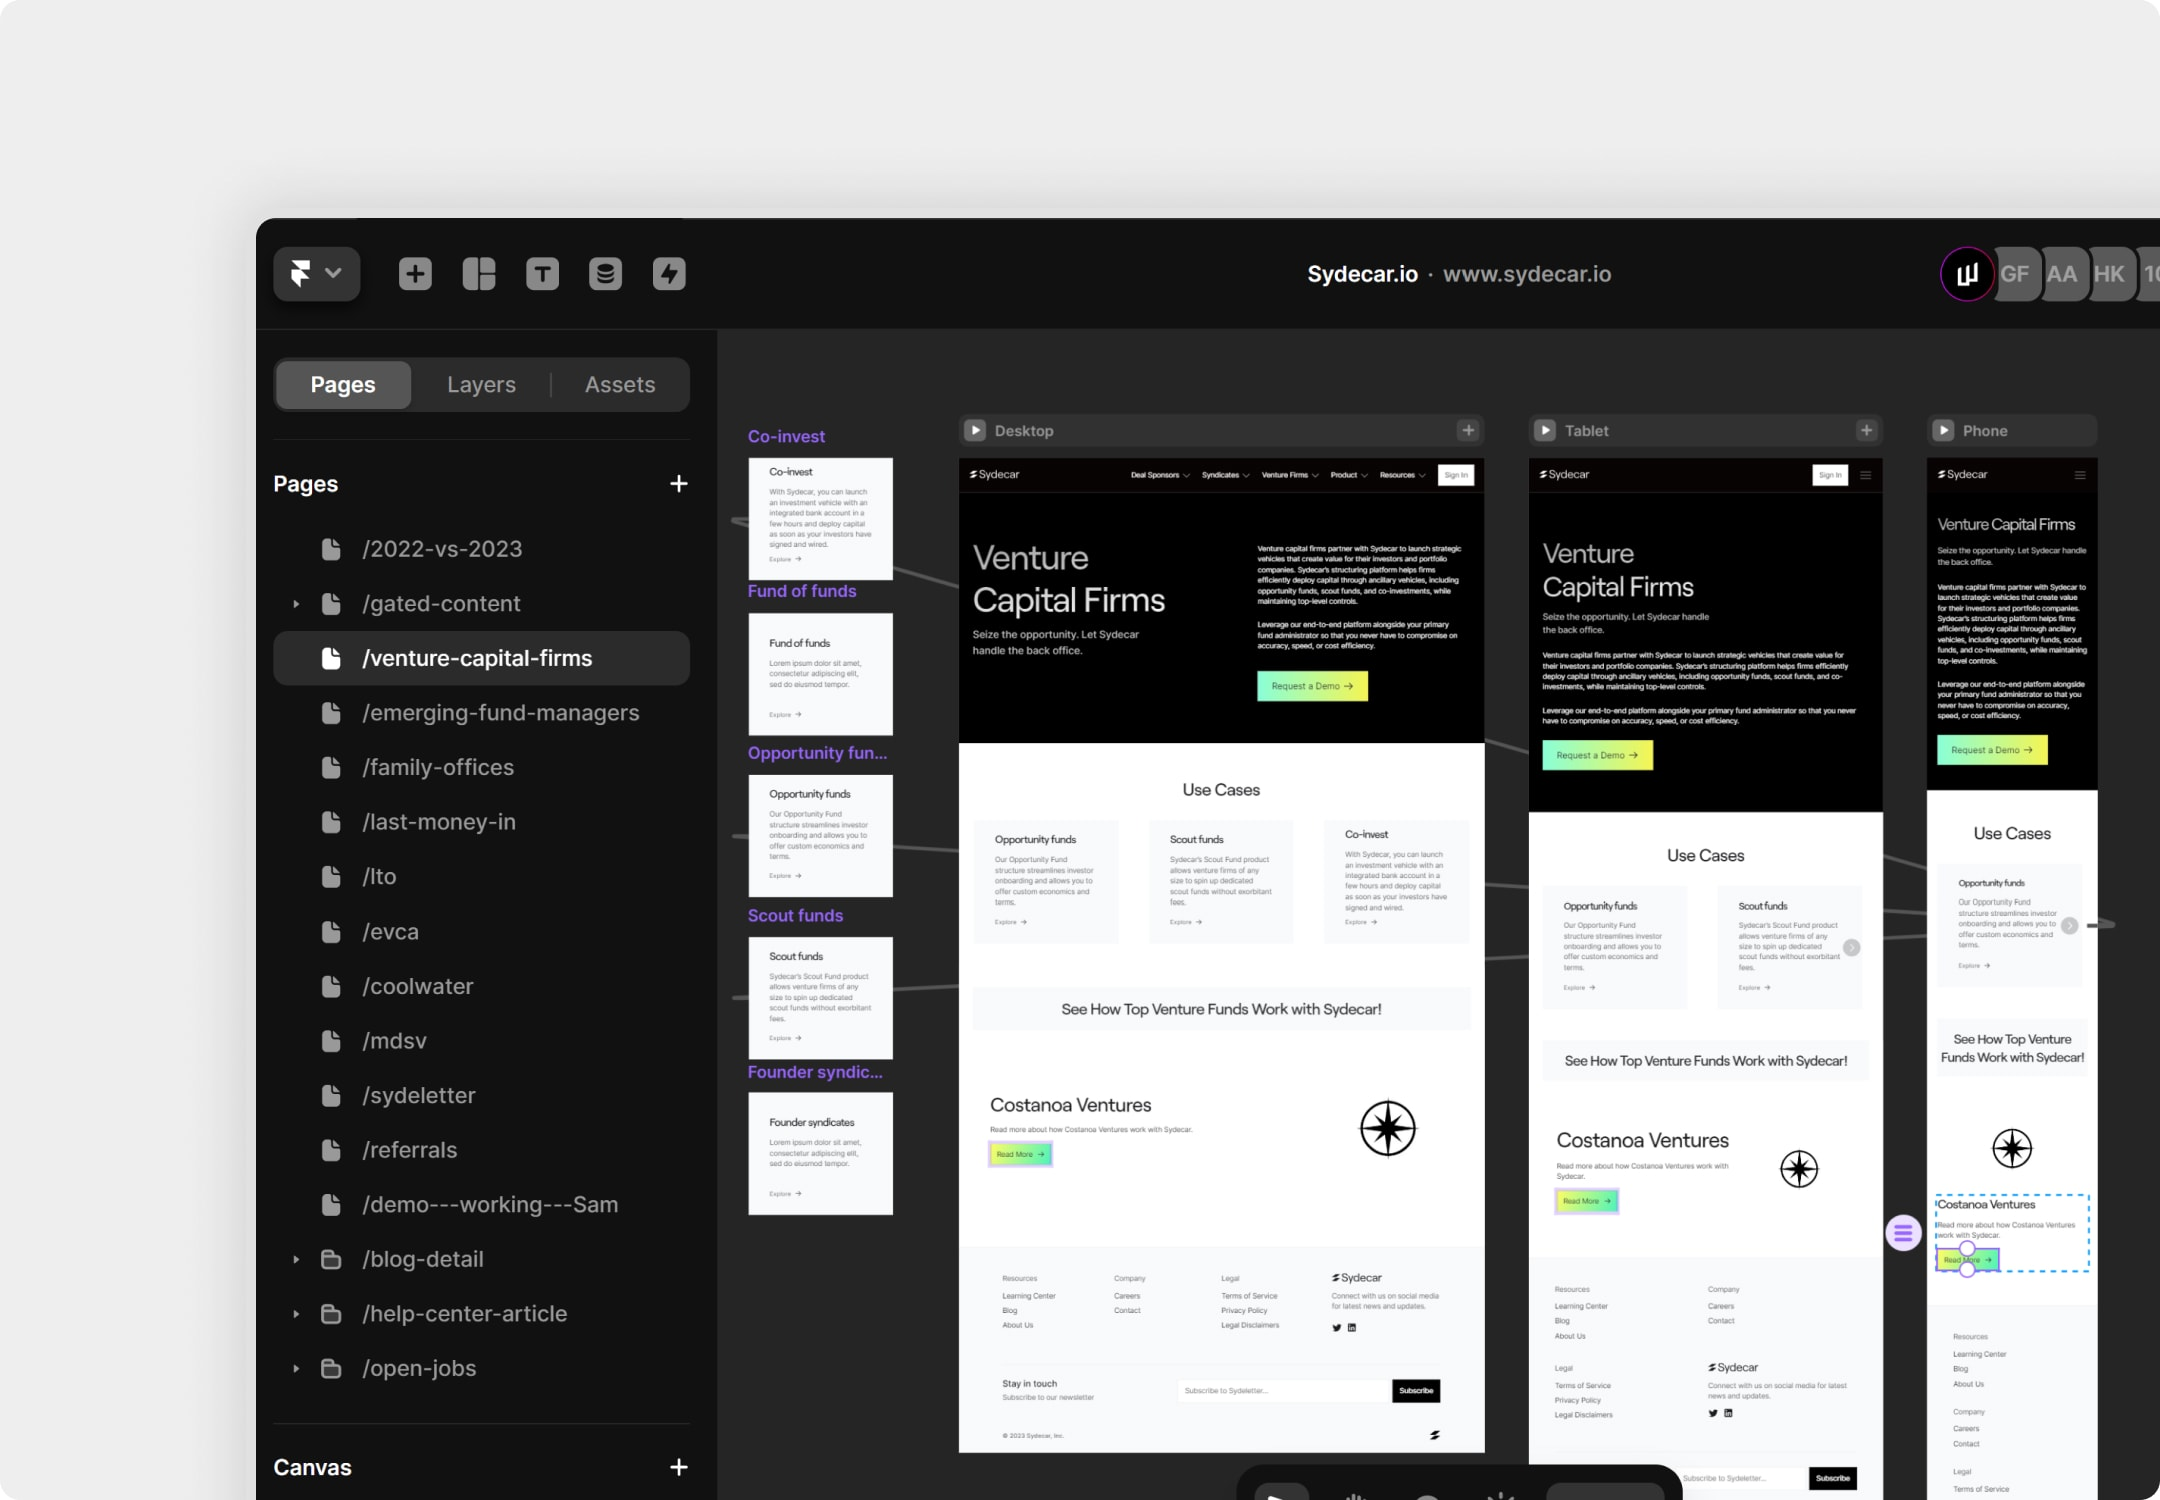
Task: Click the /blog-detail folder icon
Action: (x=331, y=1259)
